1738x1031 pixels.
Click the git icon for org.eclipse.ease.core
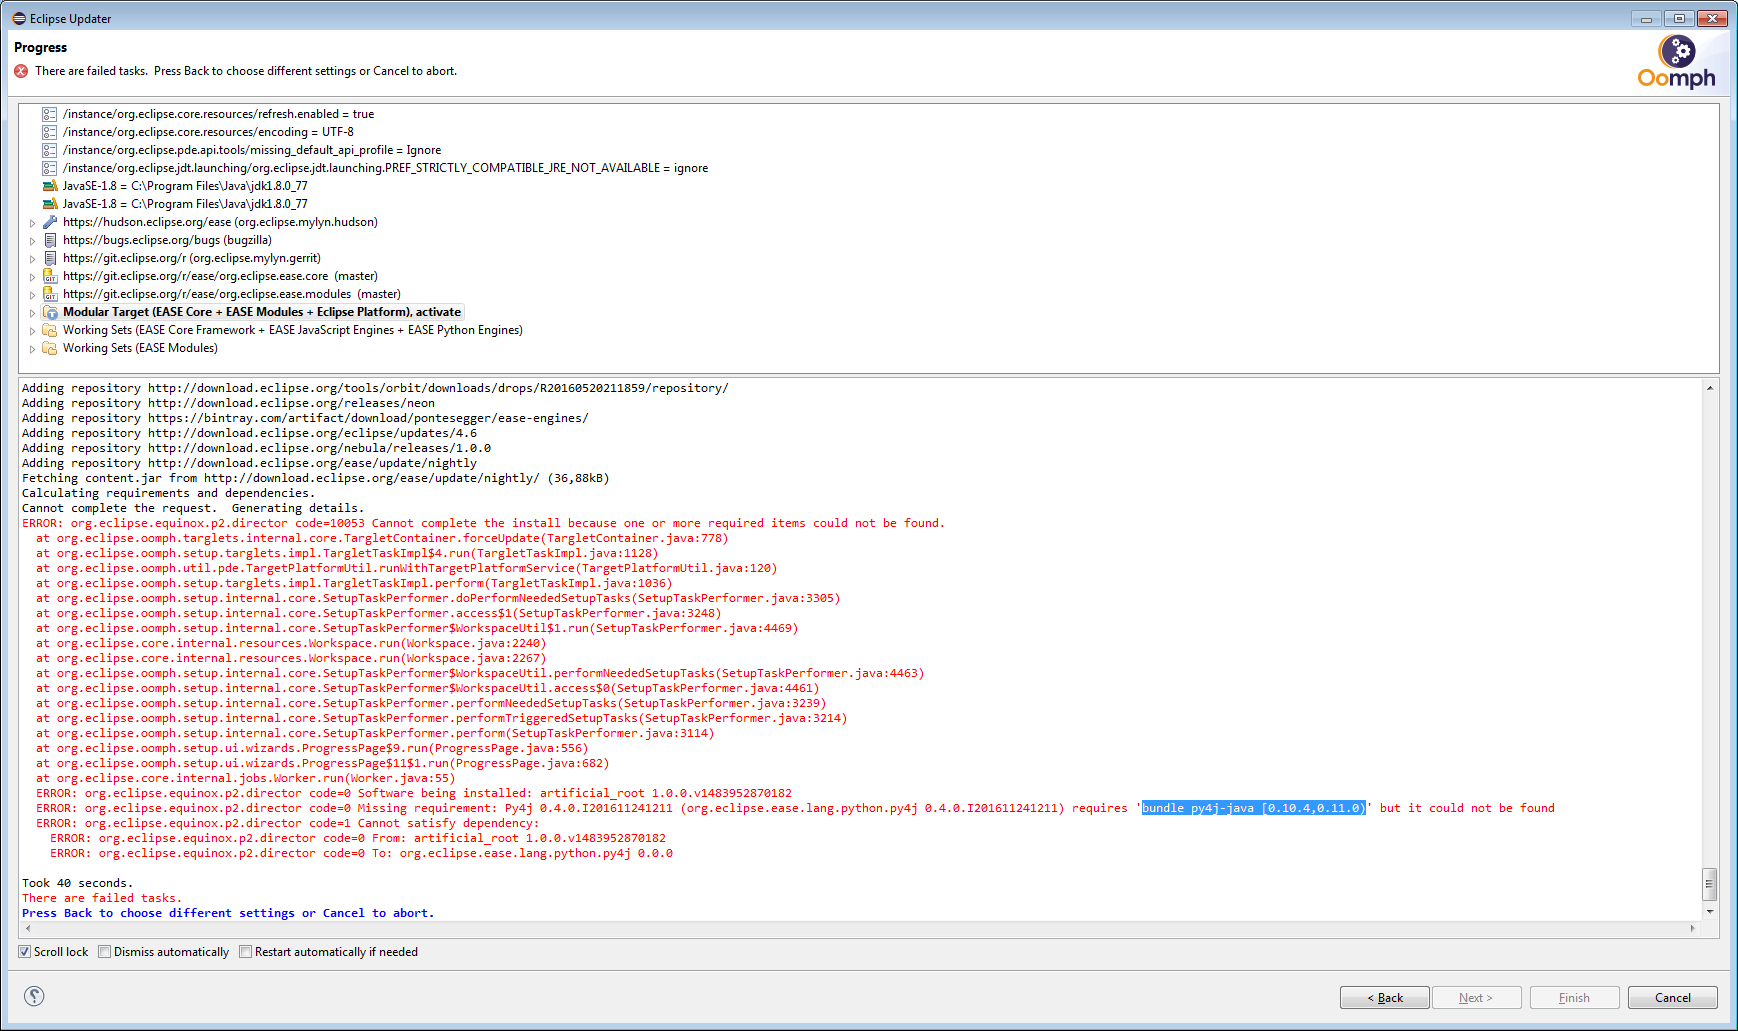pyautogui.click(x=49, y=276)
